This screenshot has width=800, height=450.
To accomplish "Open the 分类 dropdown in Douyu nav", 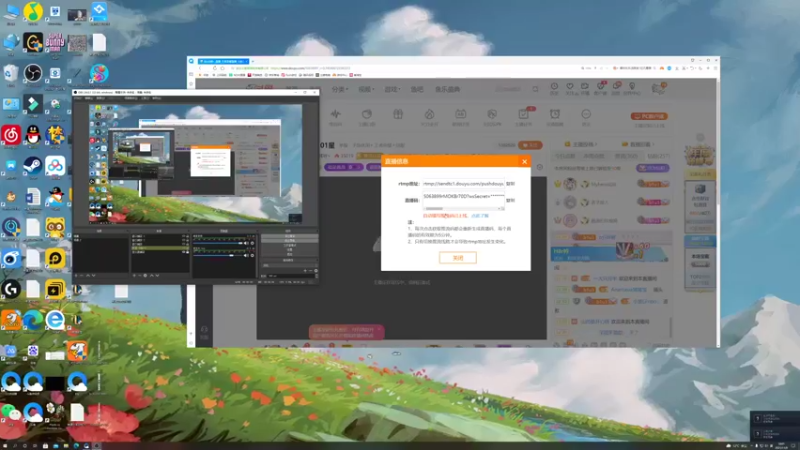I will pos(339,89).
